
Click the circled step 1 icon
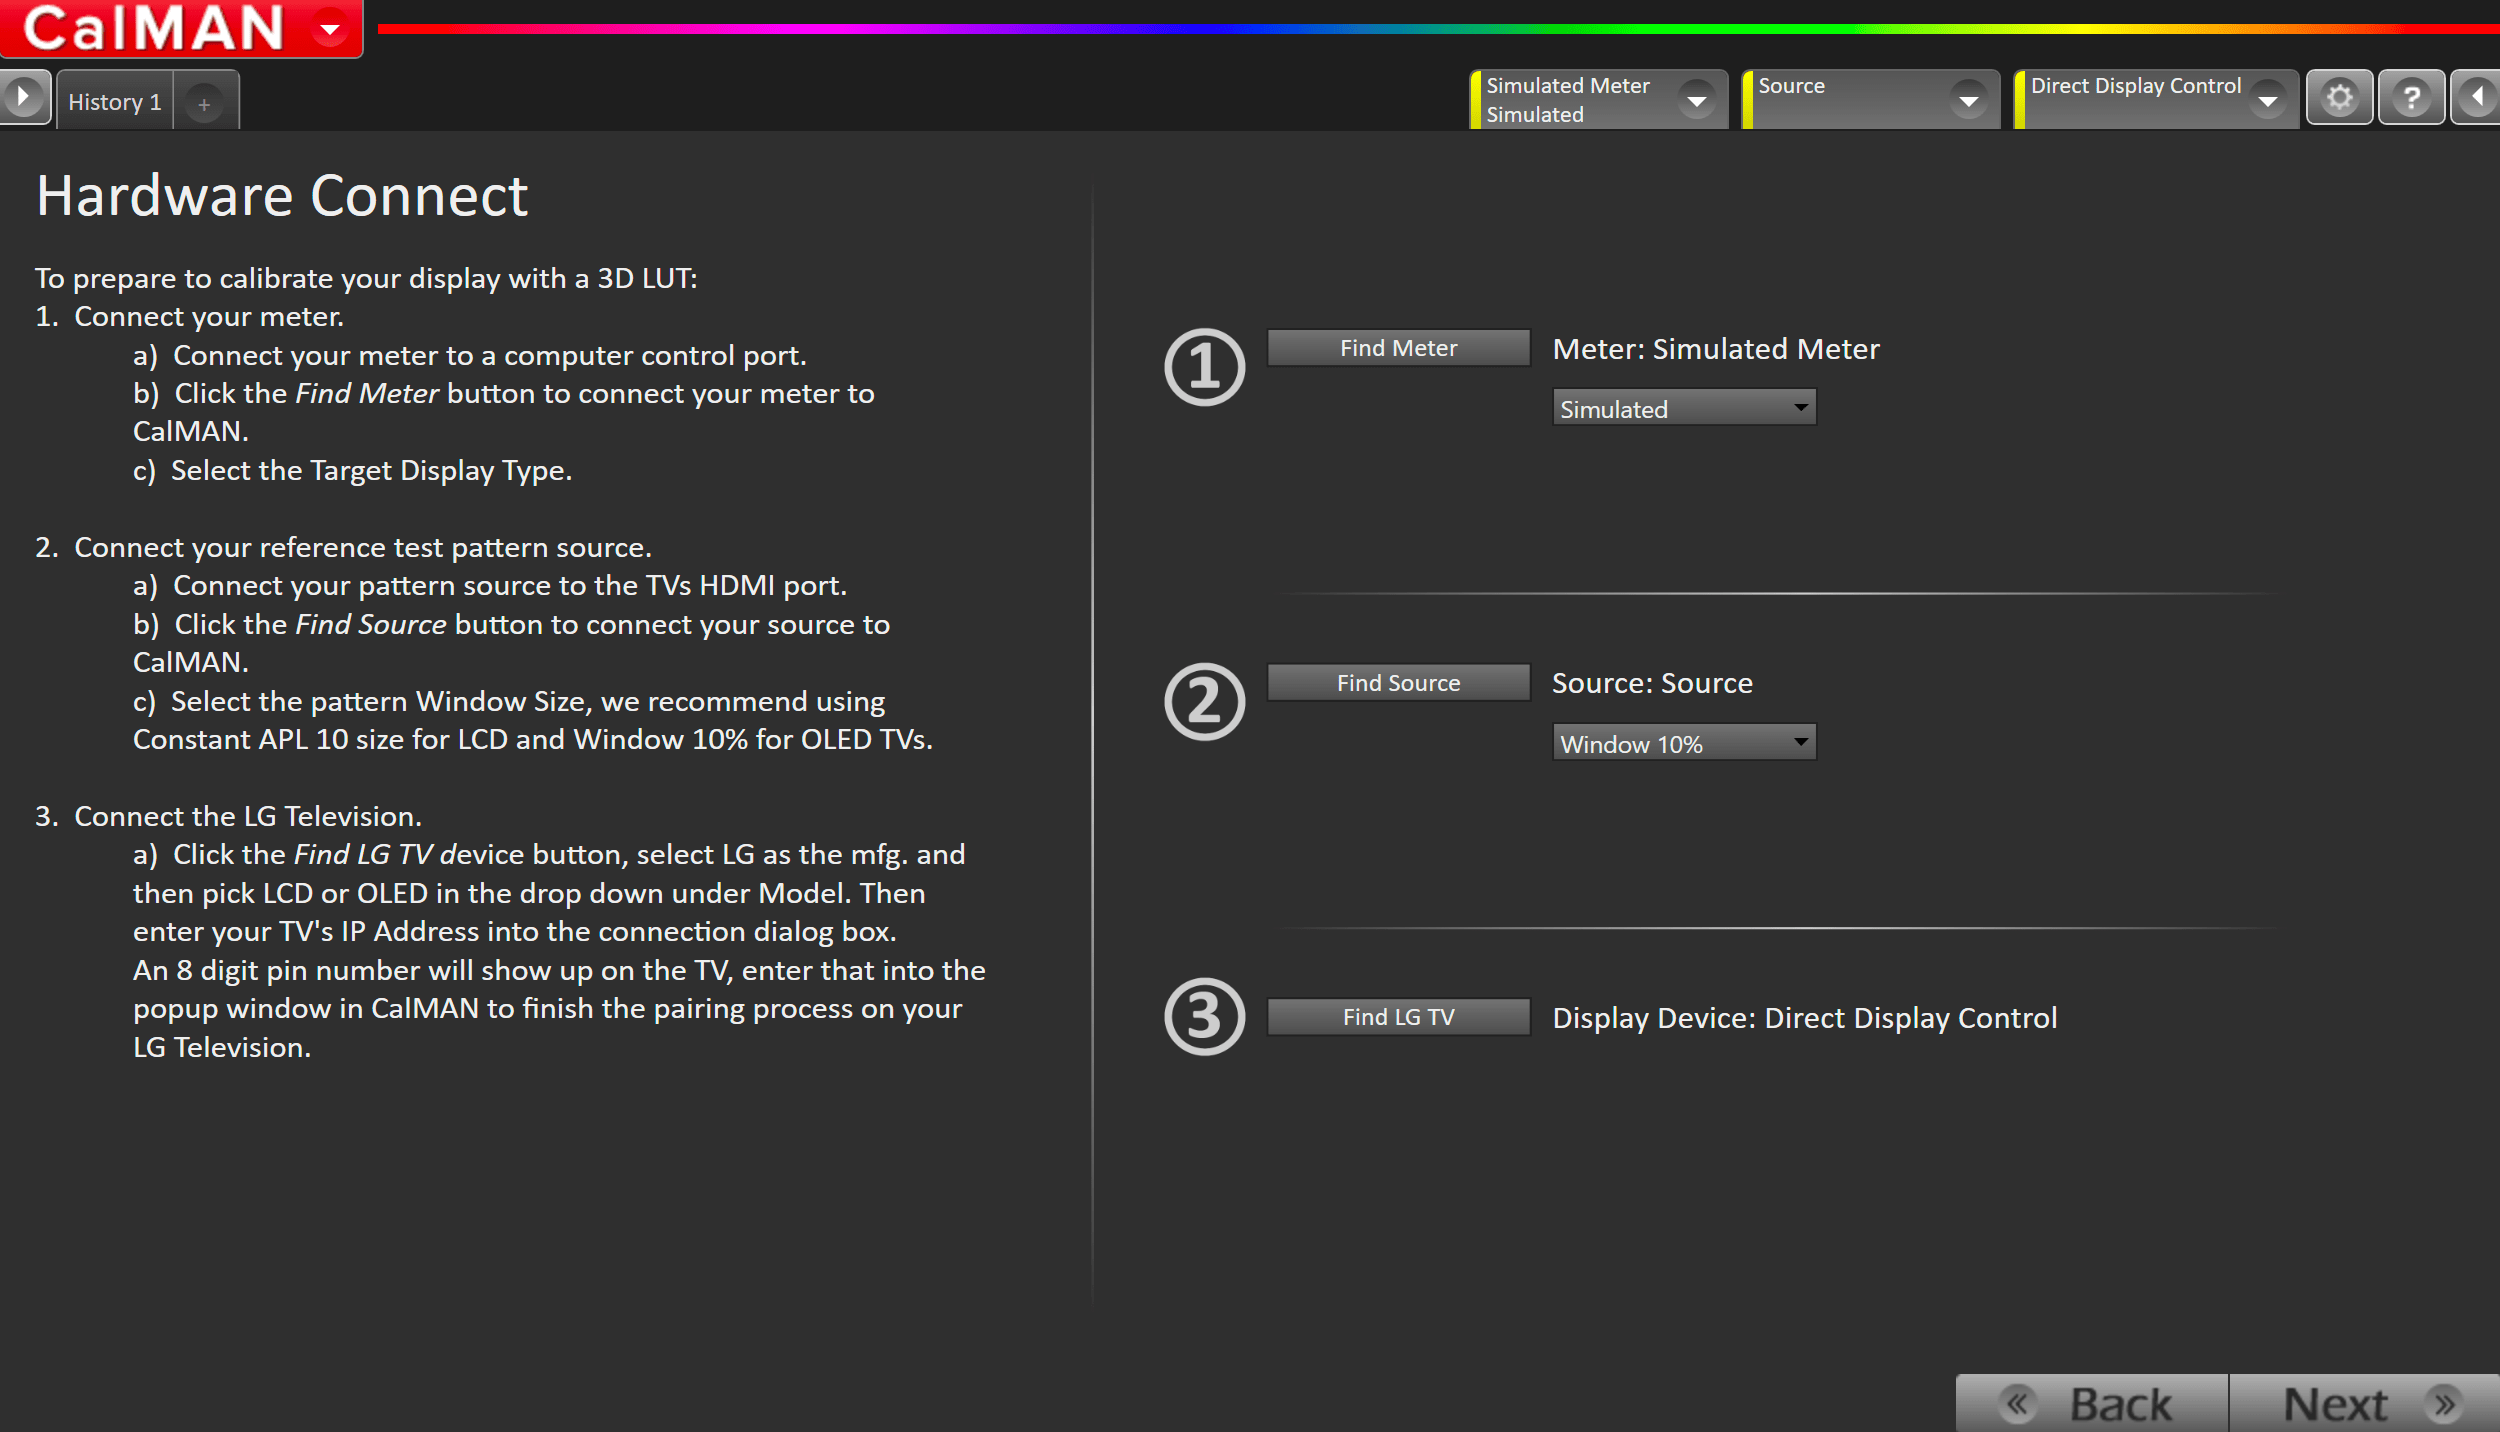click(x=1204, y=367)
